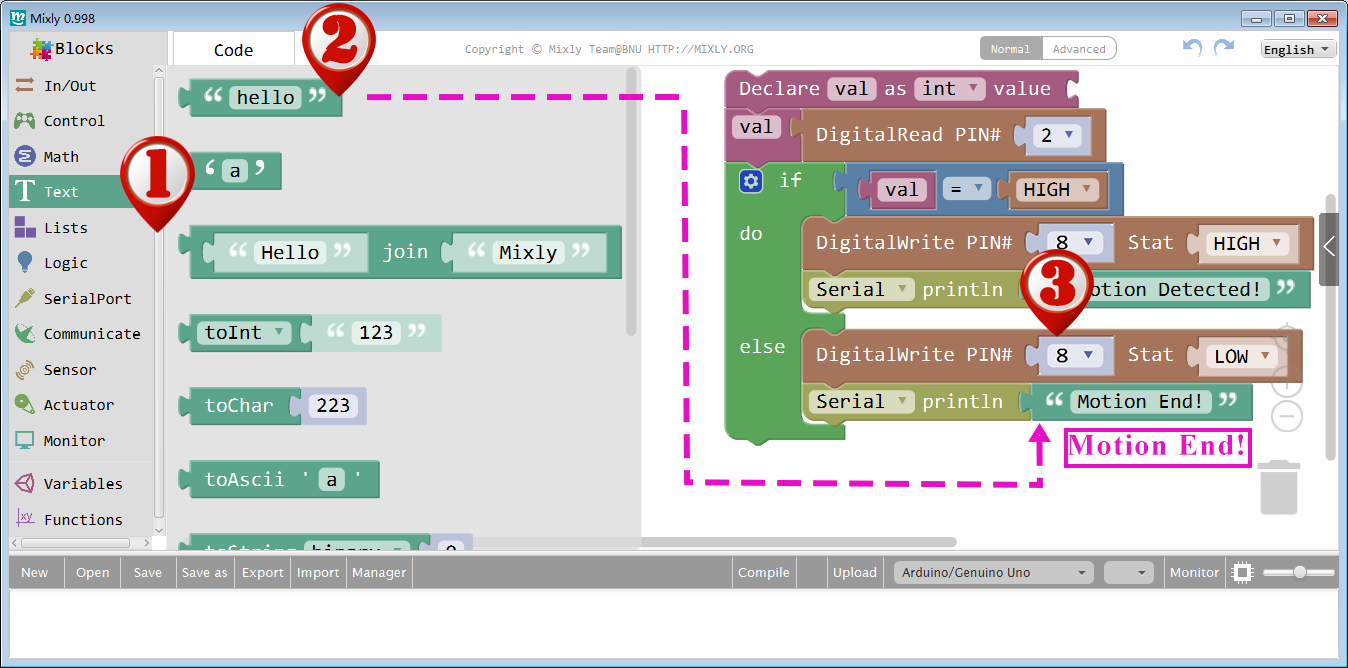Open the Stat HIGH dropdown in DigitalWrite

1245,243
